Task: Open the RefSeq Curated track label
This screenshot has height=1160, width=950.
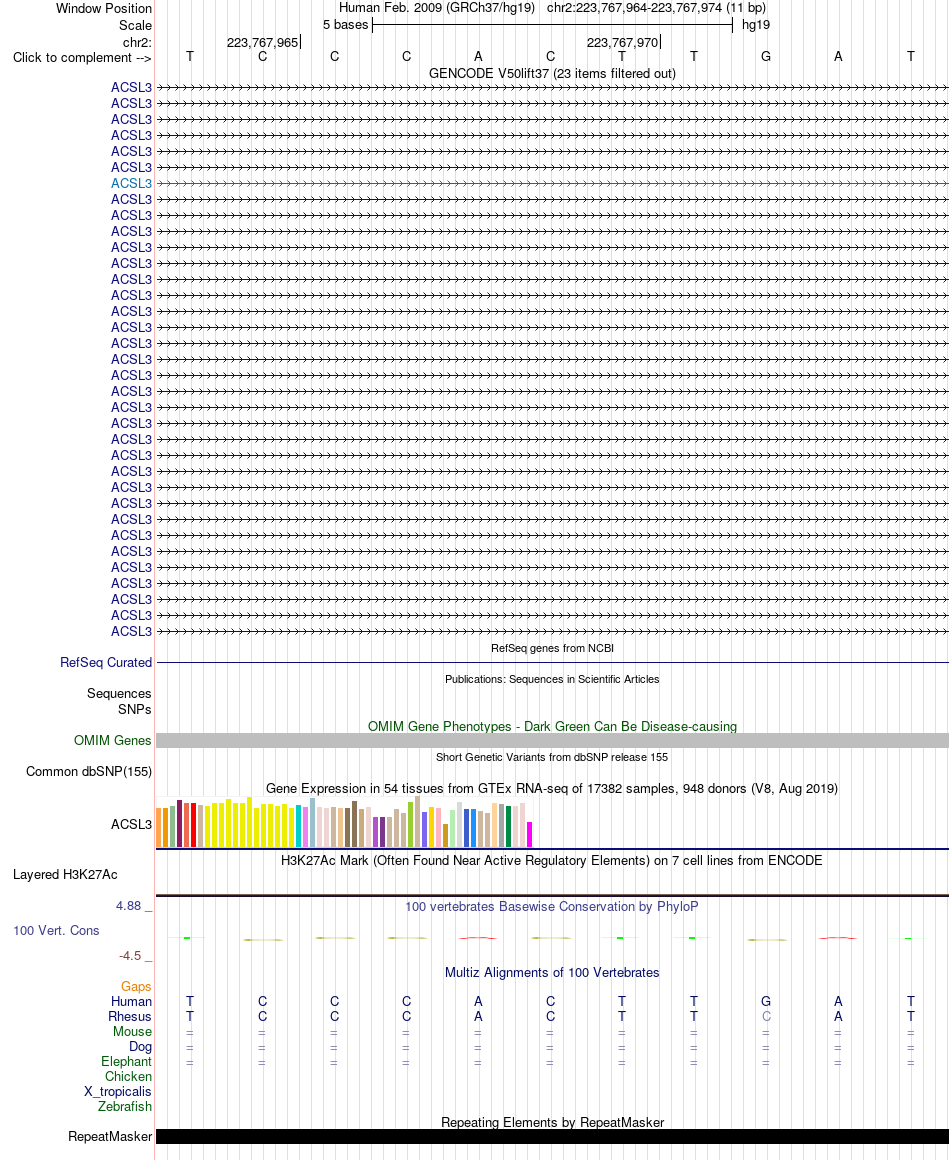Action: pos(106,663)
